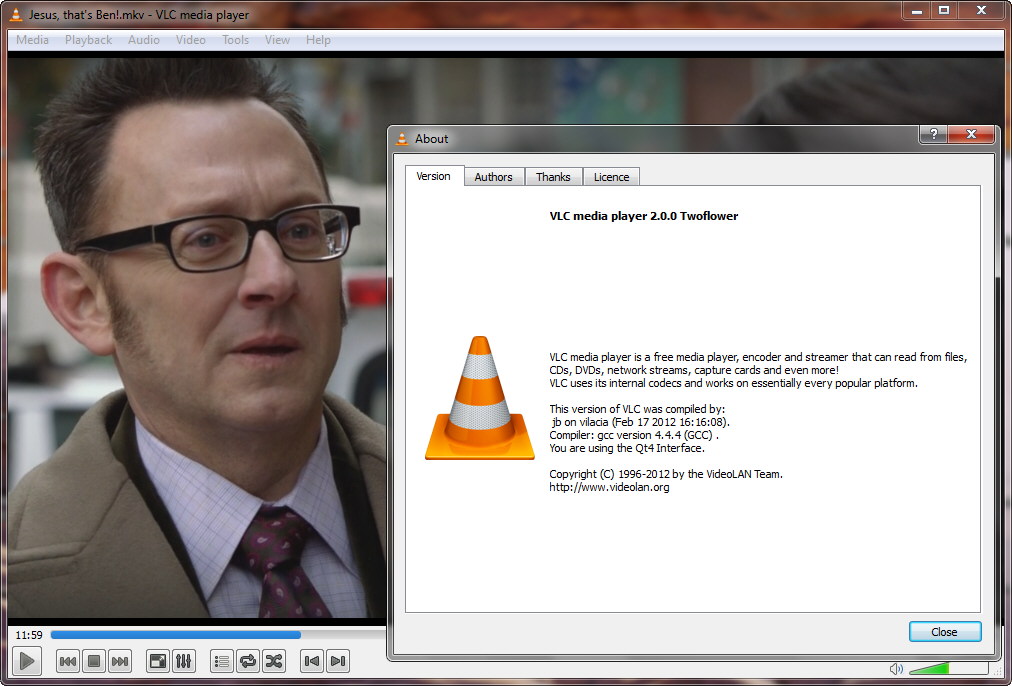Image resolution: width=1012 pixels, height=686 pixels.
Task: Show the playlist list icon
Action: pos(222,661)
